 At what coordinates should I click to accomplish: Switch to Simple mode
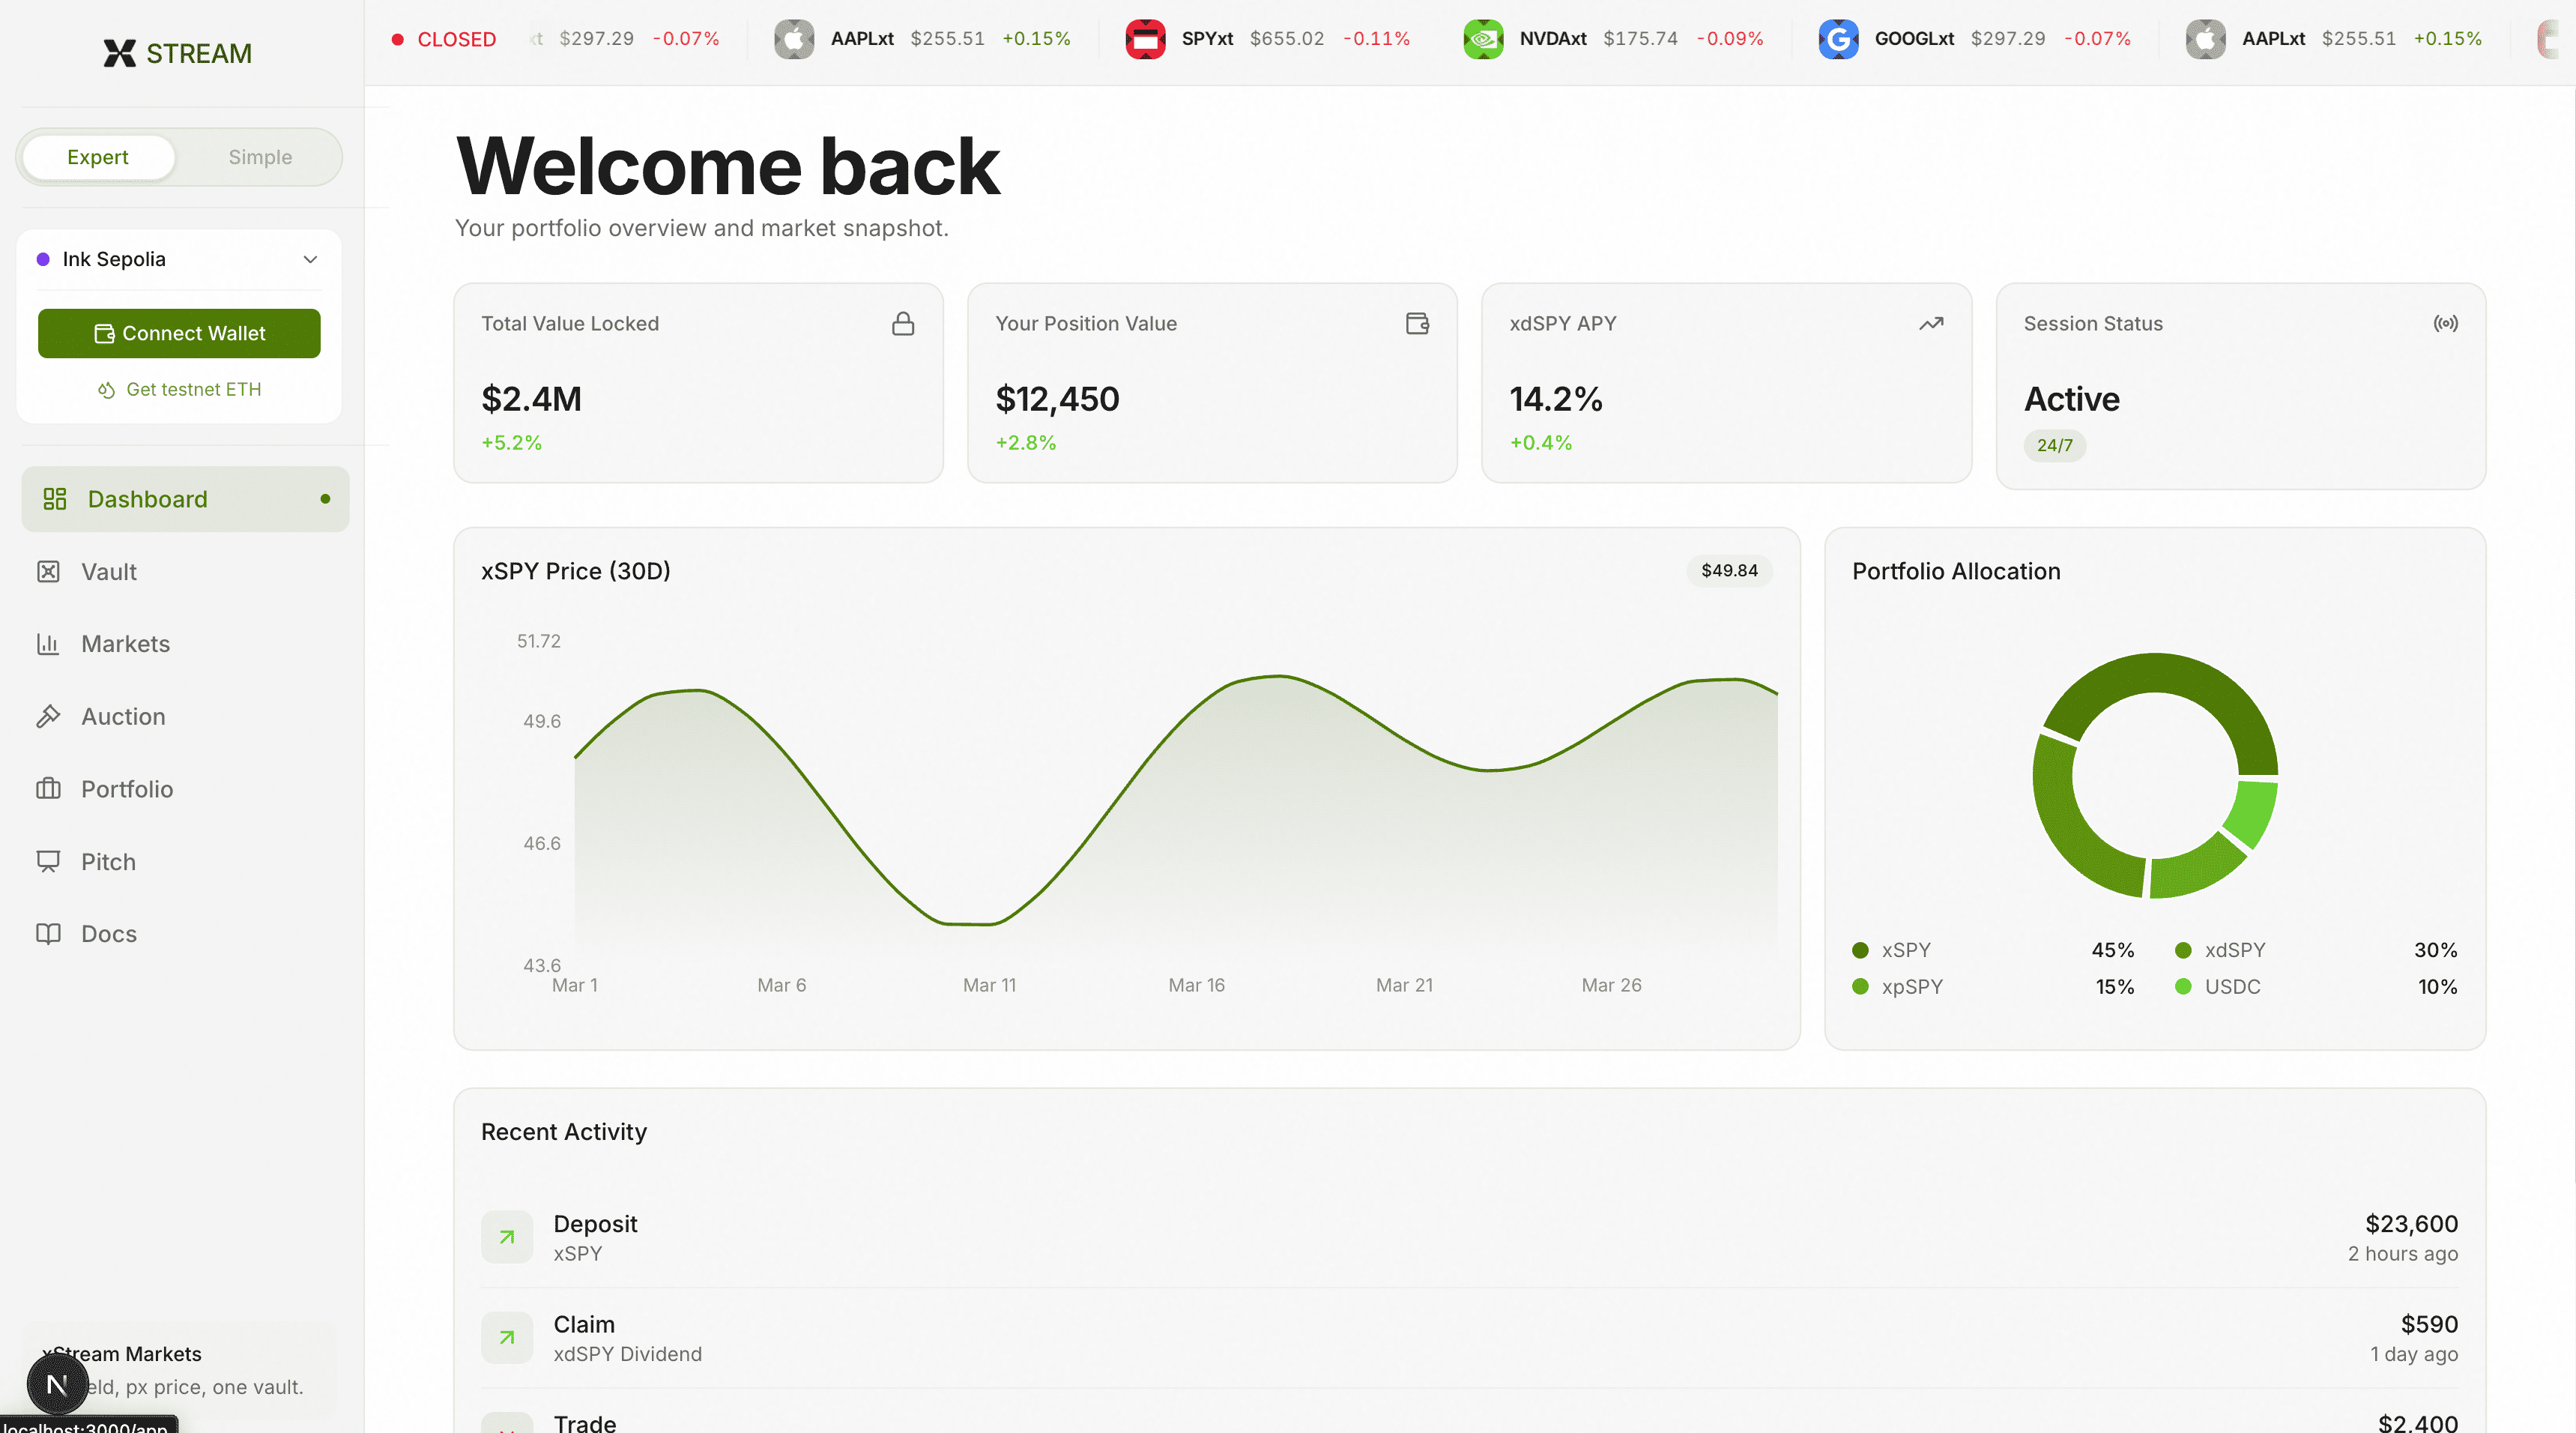tap(260, 157)
